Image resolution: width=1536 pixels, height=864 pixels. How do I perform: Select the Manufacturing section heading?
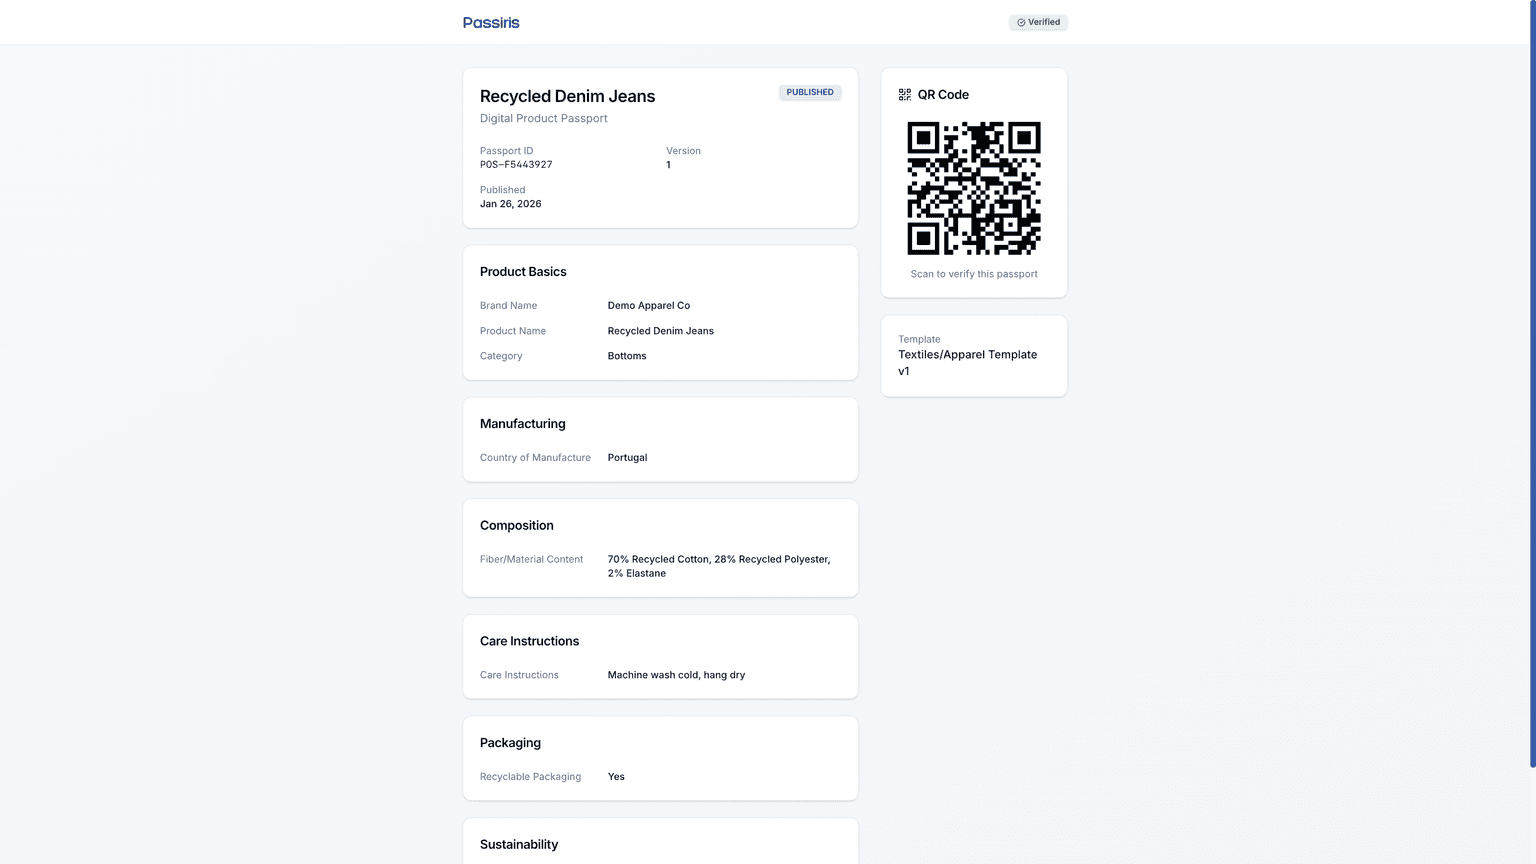(522, 423)
